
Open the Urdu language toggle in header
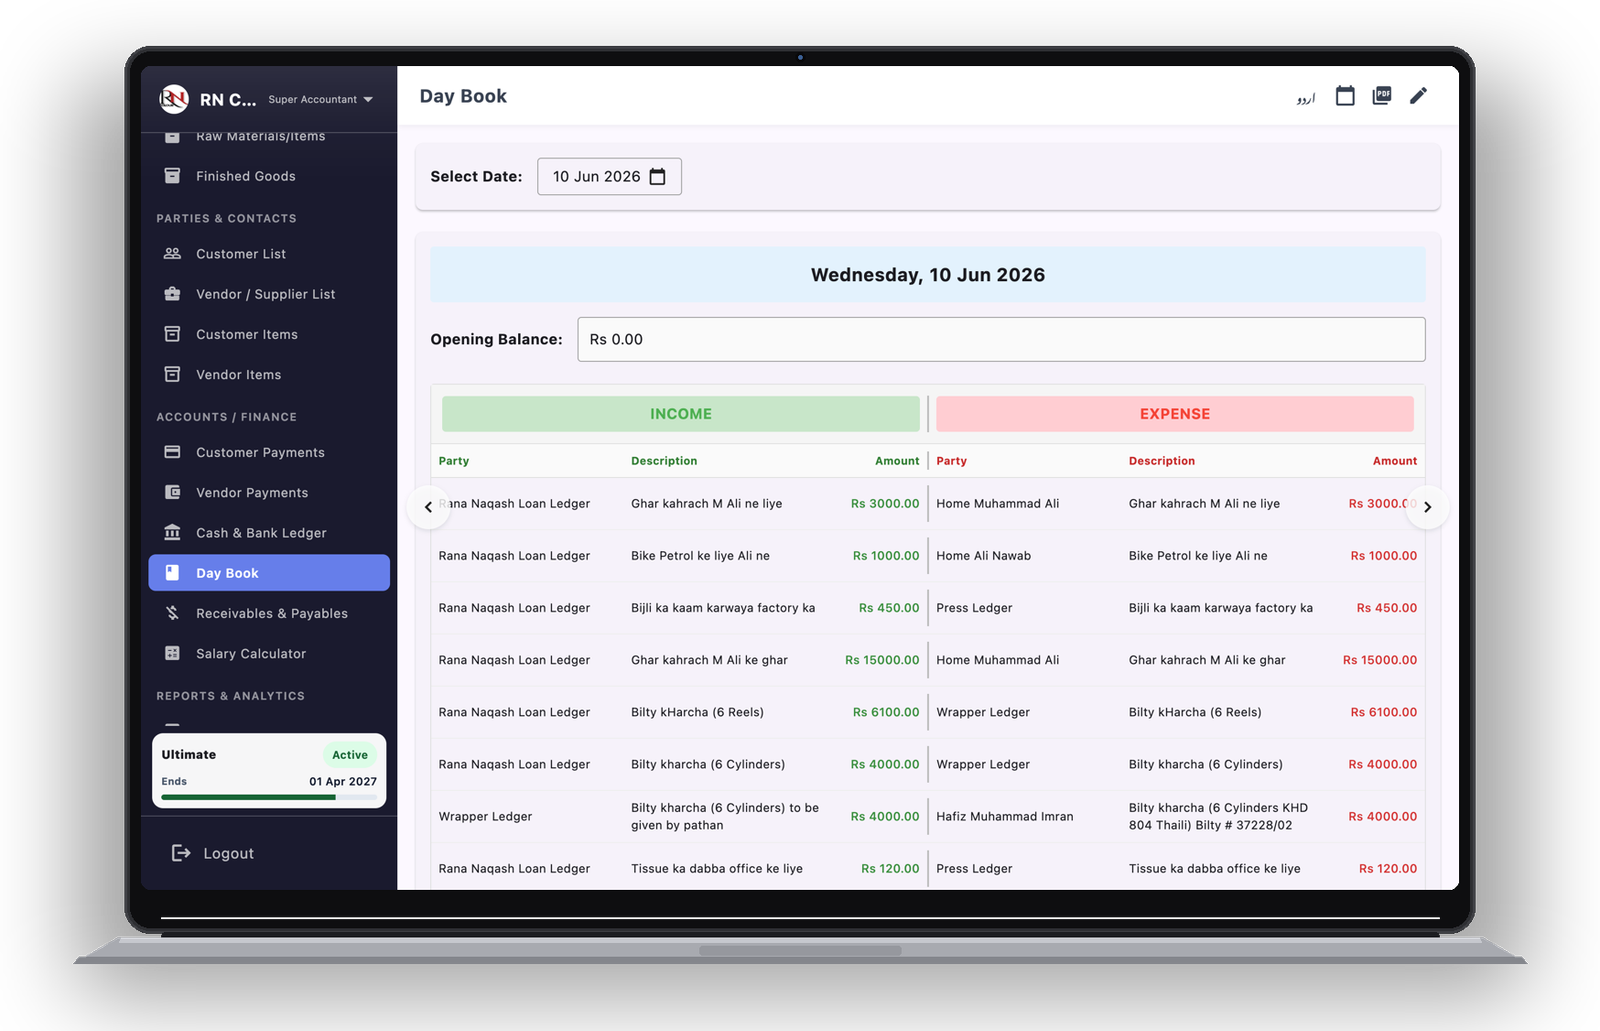pos(1305,97)
